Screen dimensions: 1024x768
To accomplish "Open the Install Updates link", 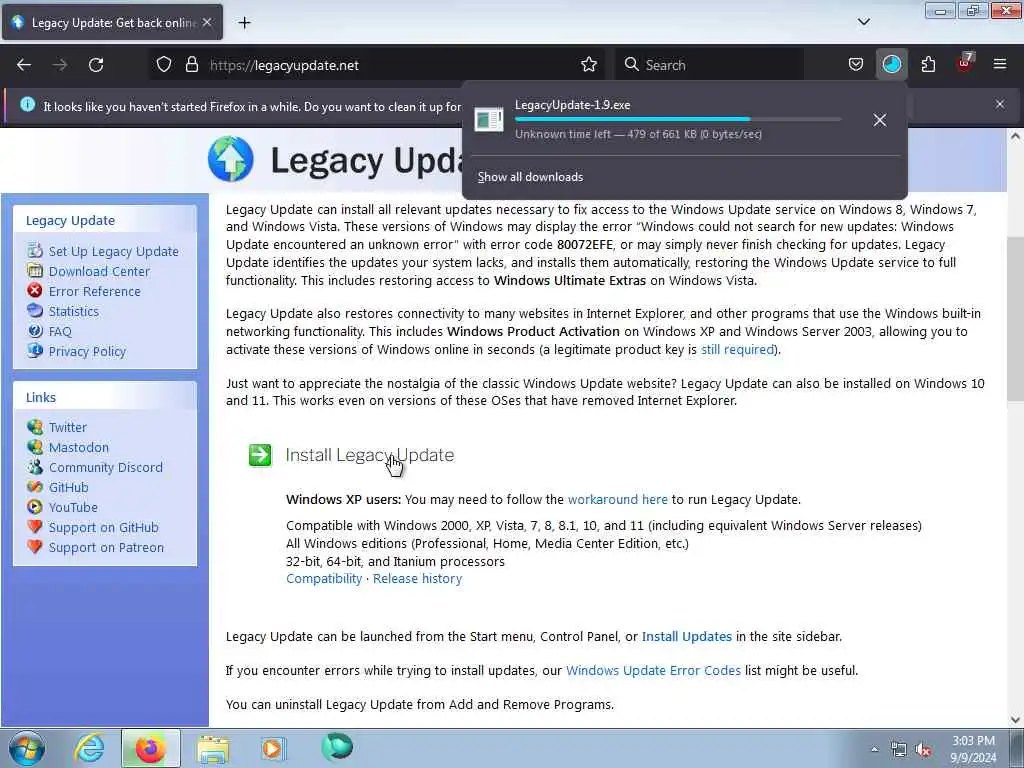I will (x=686, y=637).
